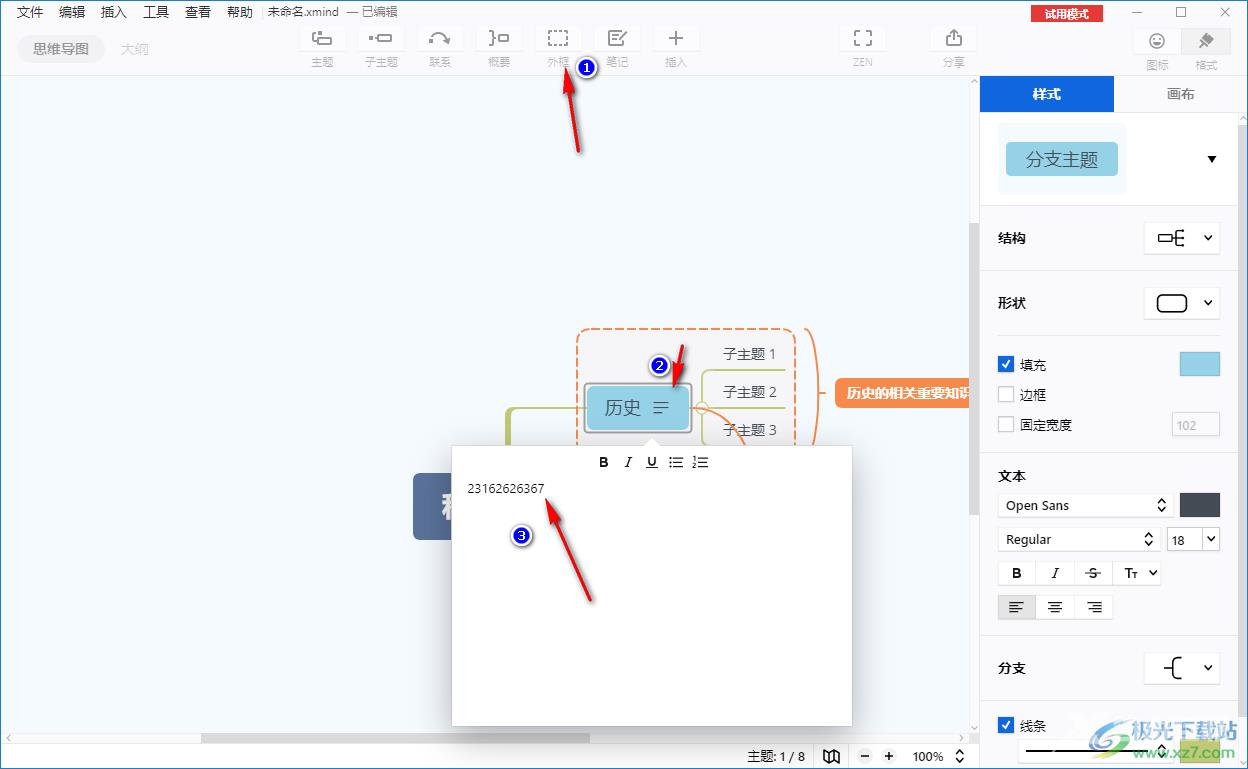Insert bullet list in the note
The width and height of the screenshot is (1248, 769).
[x=676, y=462]
